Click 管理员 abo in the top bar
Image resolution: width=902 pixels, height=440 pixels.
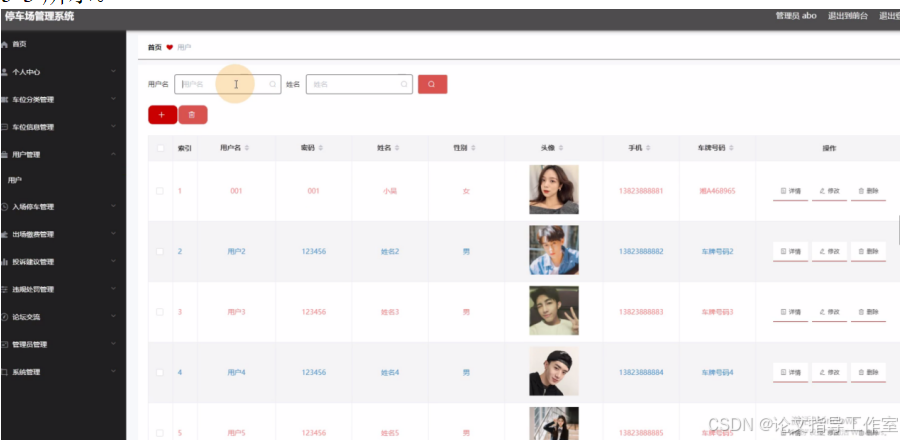796,16
